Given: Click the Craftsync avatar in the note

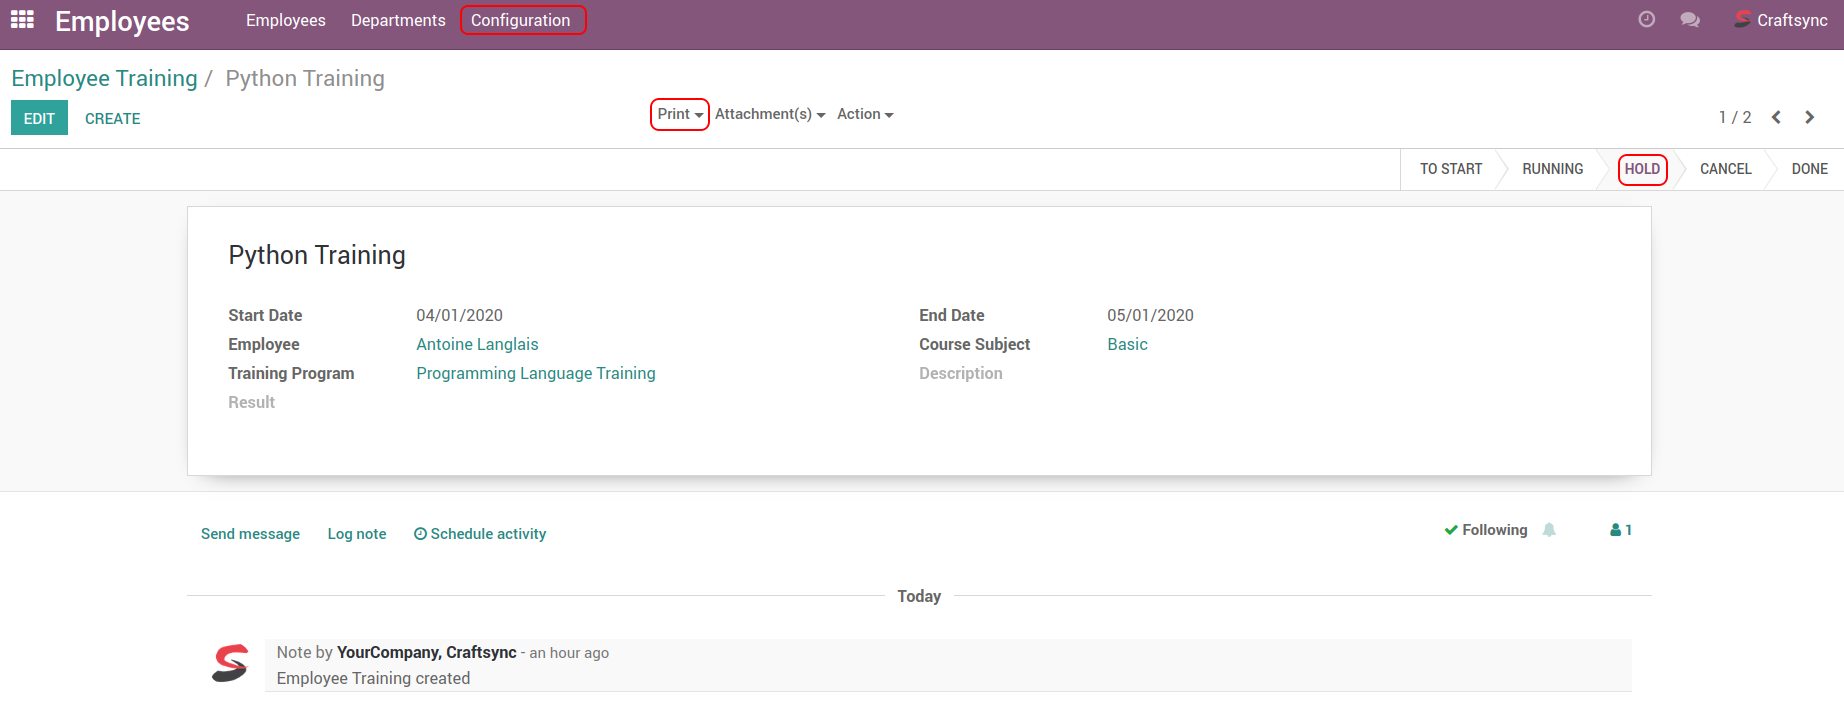Looking at the screenshot, I should point(230,663).
